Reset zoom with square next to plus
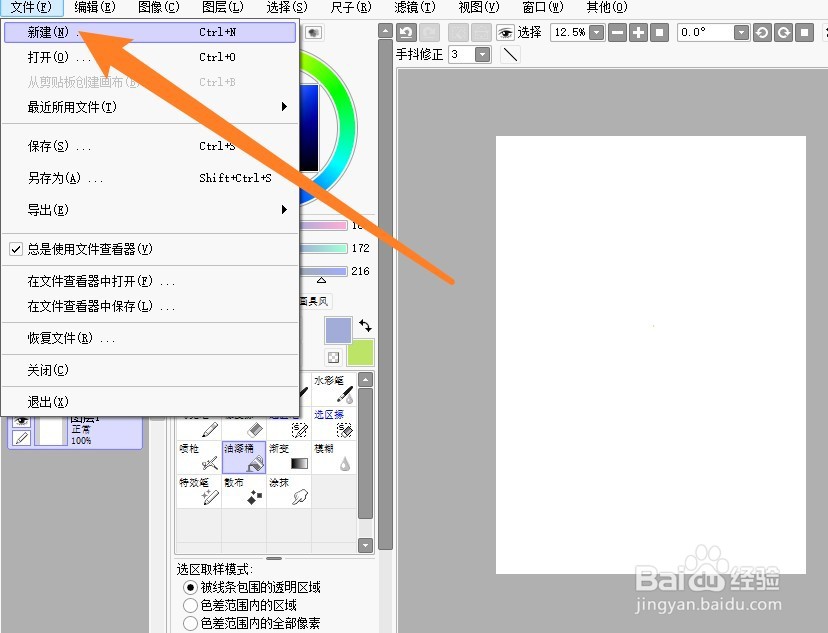The width and height of the screenshot is (828, 633). 659,33
